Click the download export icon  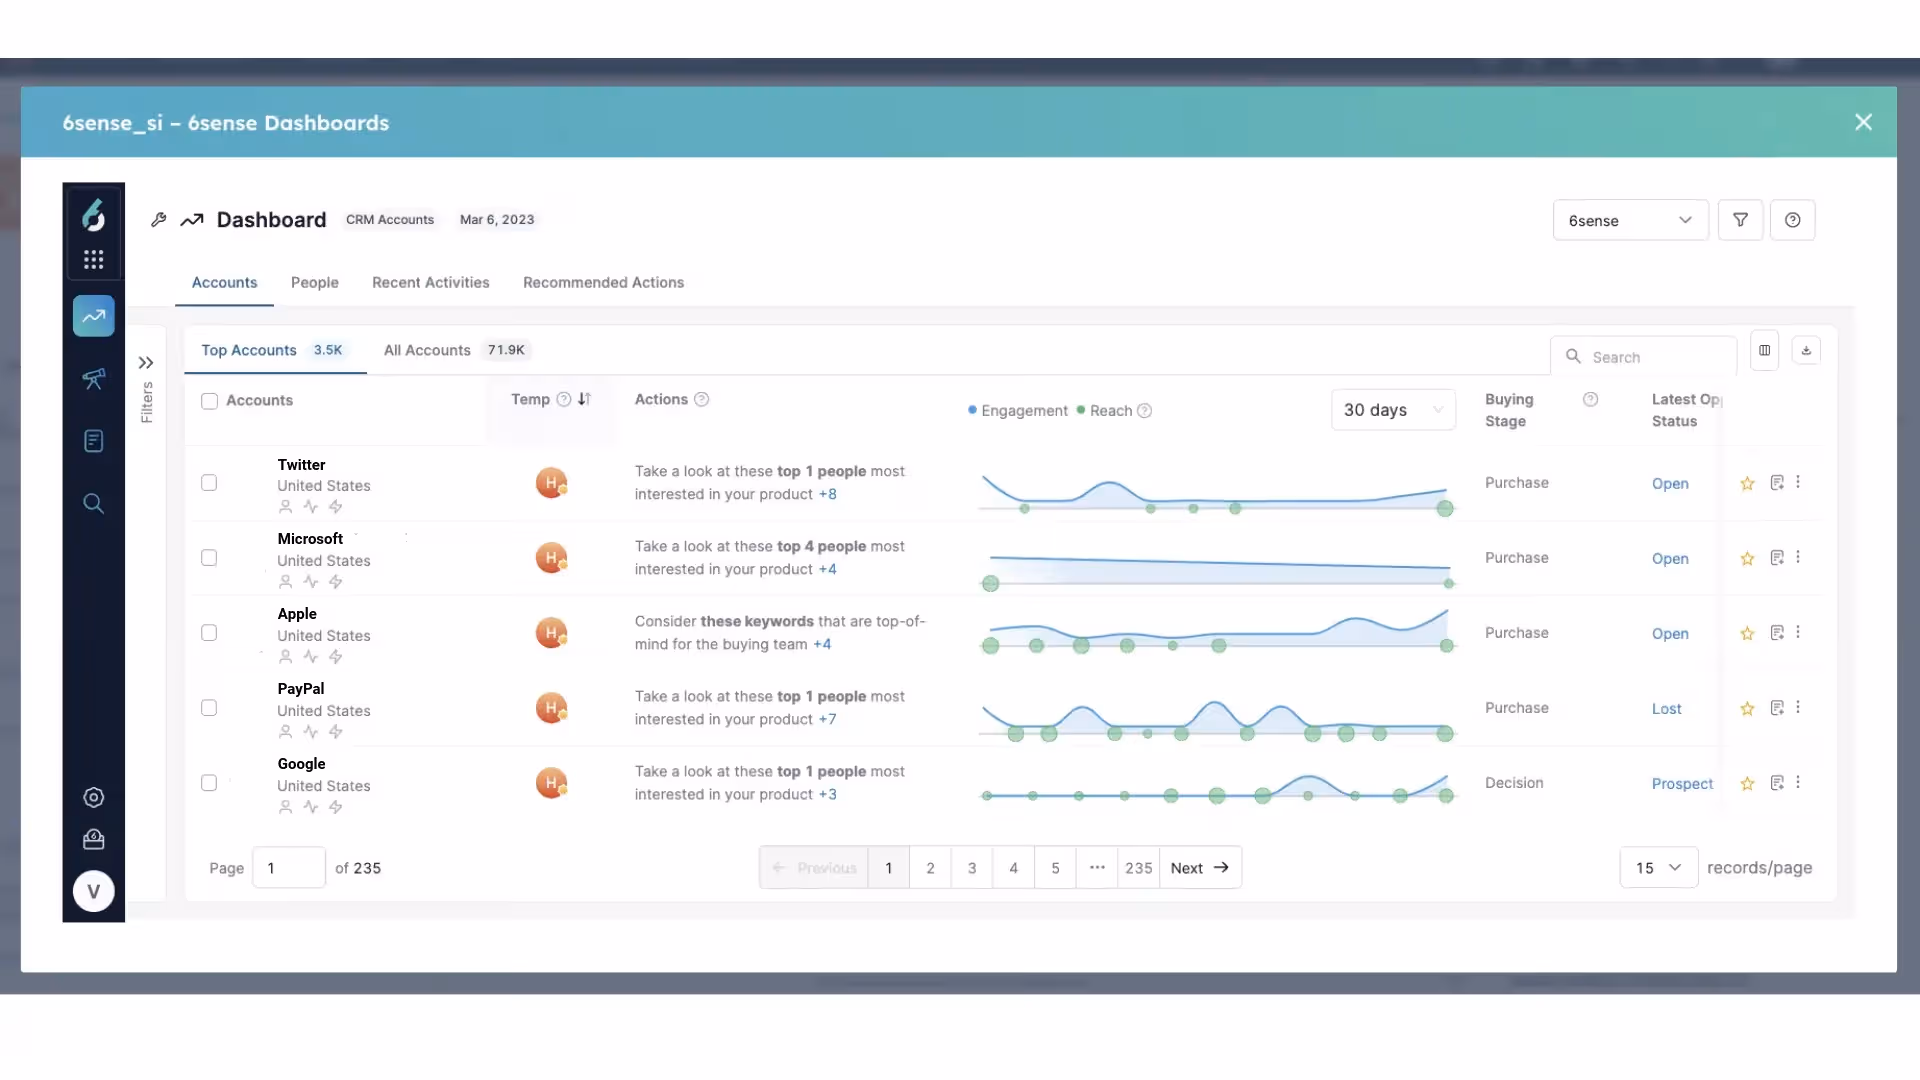pos(1806,350)
